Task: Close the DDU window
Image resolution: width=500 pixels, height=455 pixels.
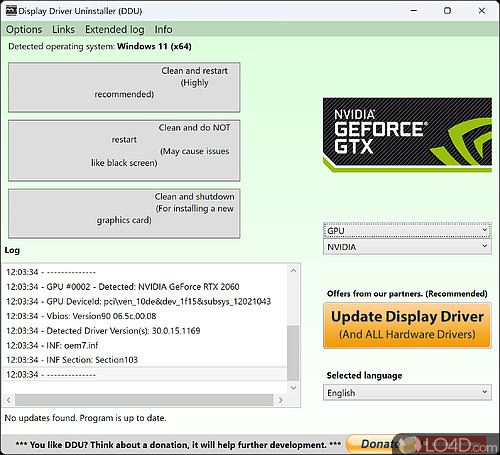Action: click(x=482, y=11)
